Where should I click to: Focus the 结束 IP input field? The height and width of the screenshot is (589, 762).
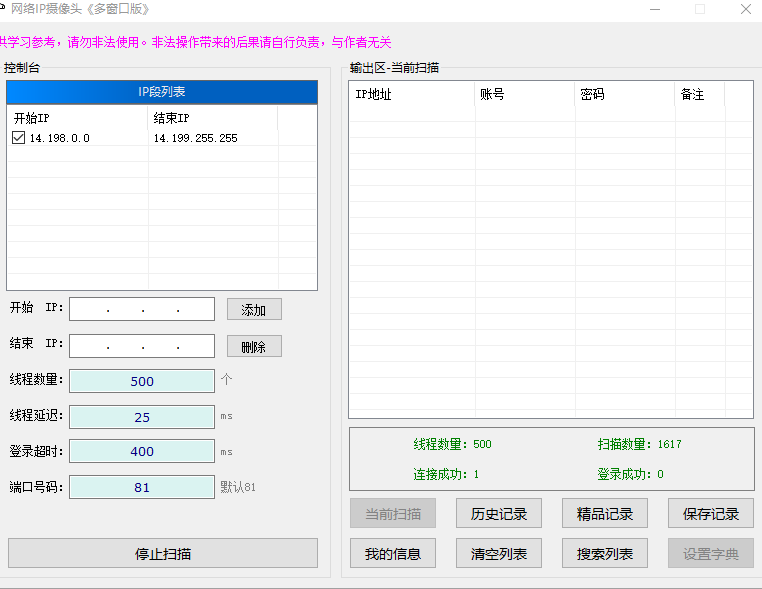(x=142, y=346)
